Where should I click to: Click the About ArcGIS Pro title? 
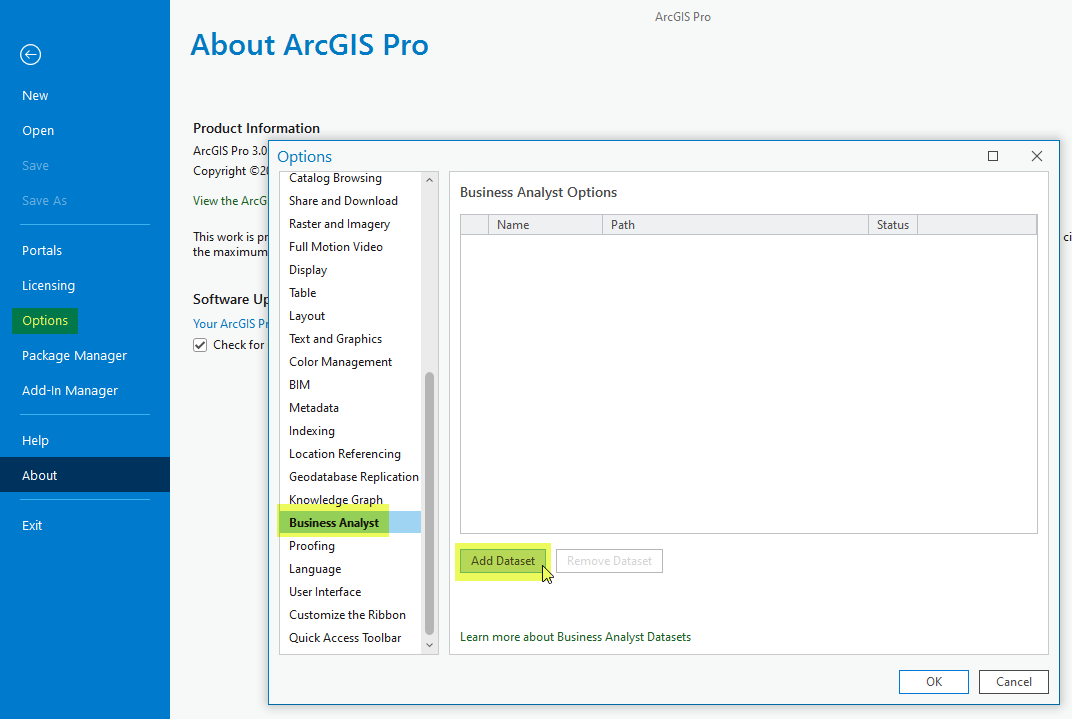[309, 45]
